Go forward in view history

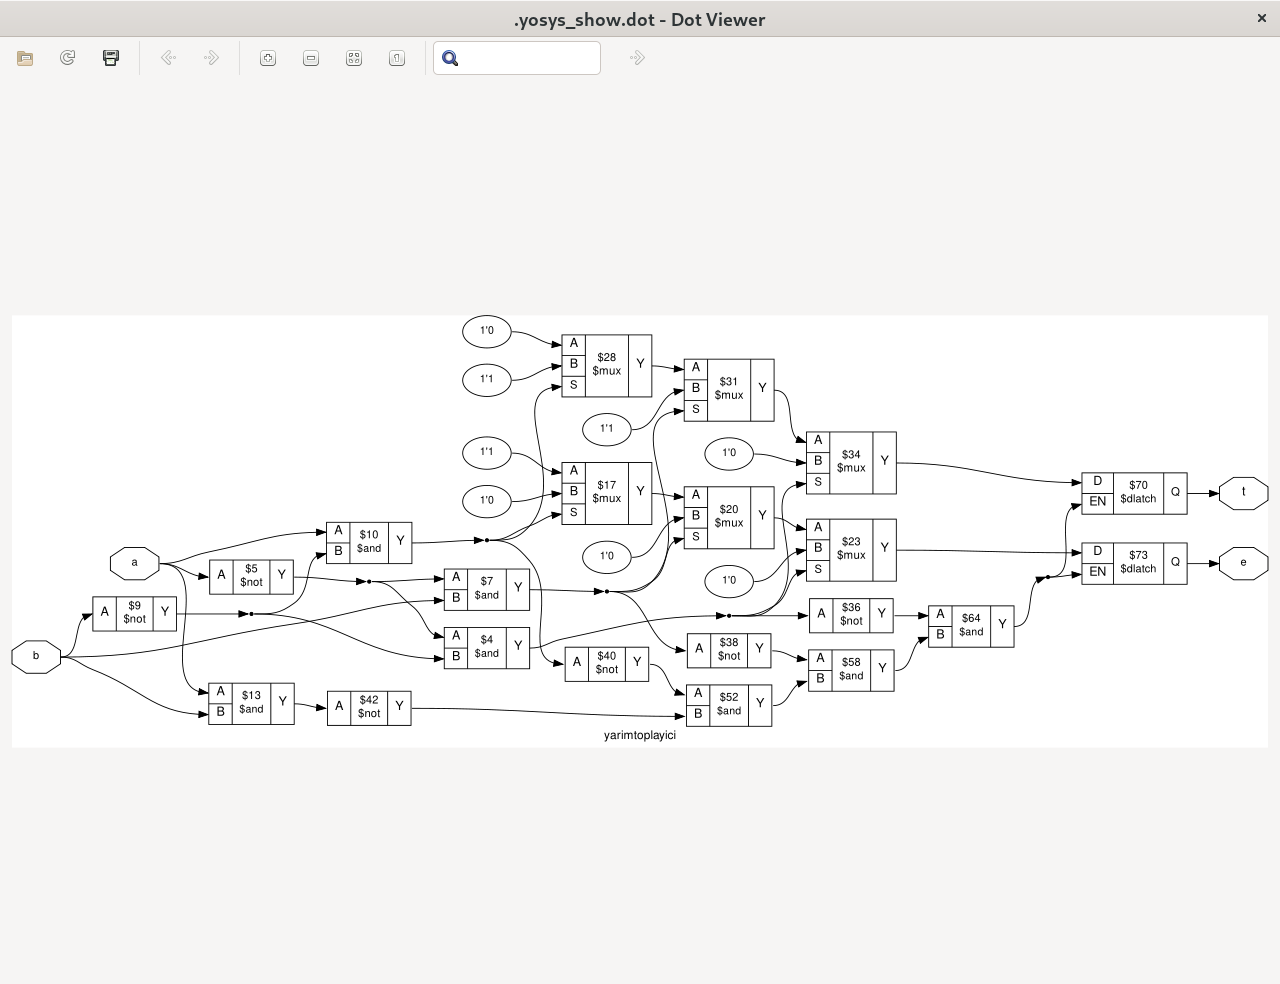click(x=211, y=58)
